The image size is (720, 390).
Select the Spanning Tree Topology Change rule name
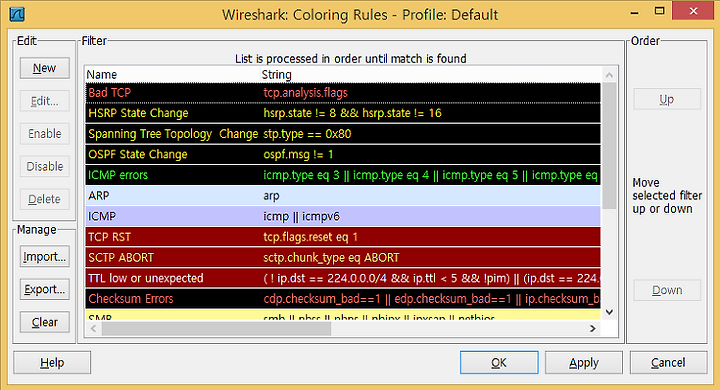[173, 134]
